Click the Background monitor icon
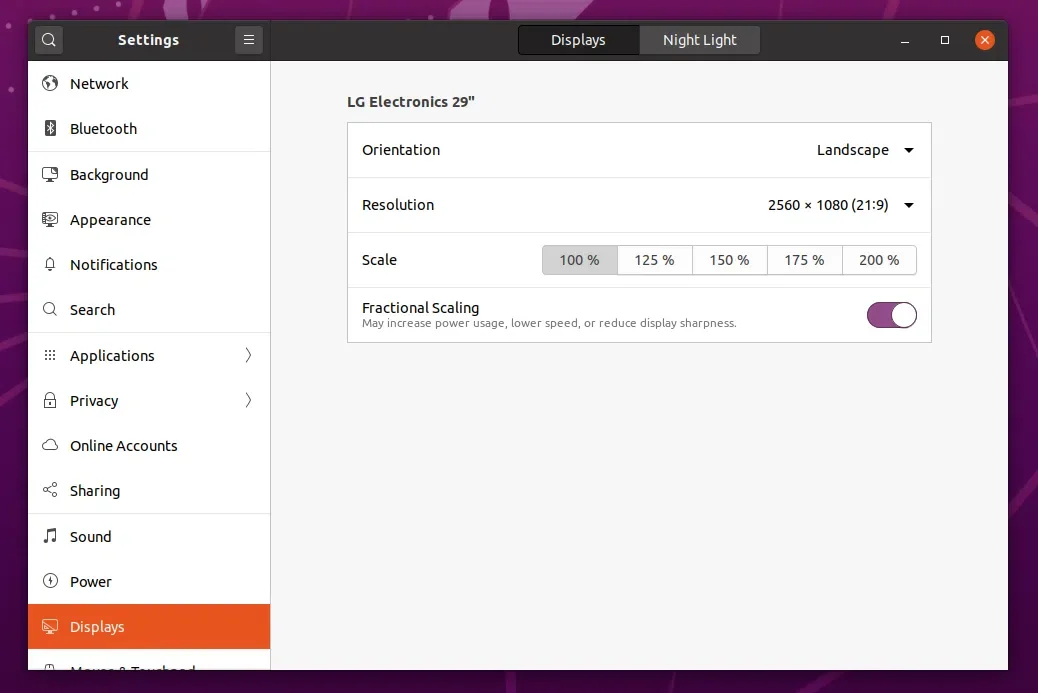This screenshot has width=1038, height=693. click(x=50, y=175)
